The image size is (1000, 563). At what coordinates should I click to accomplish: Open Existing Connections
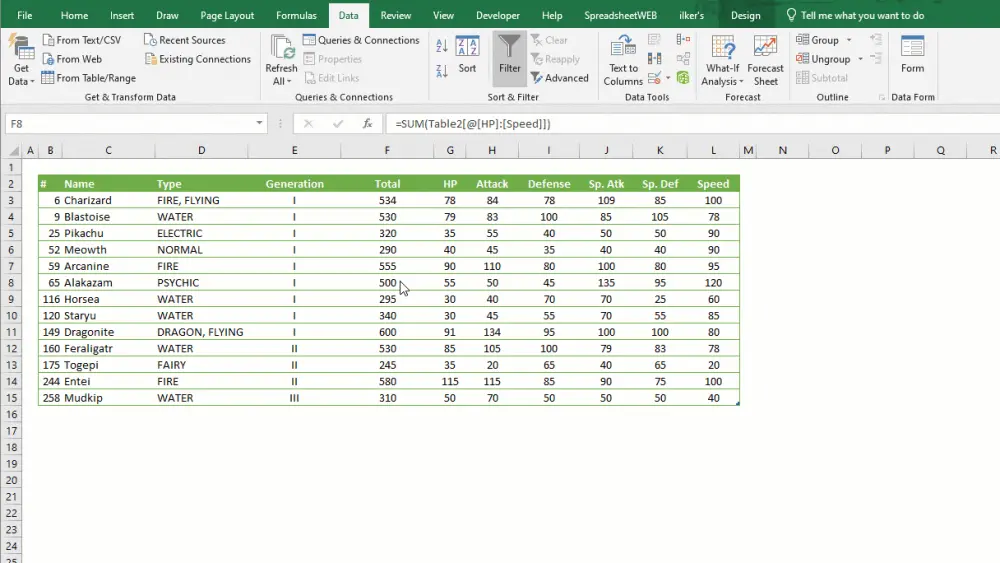click(x=198, y=59)
